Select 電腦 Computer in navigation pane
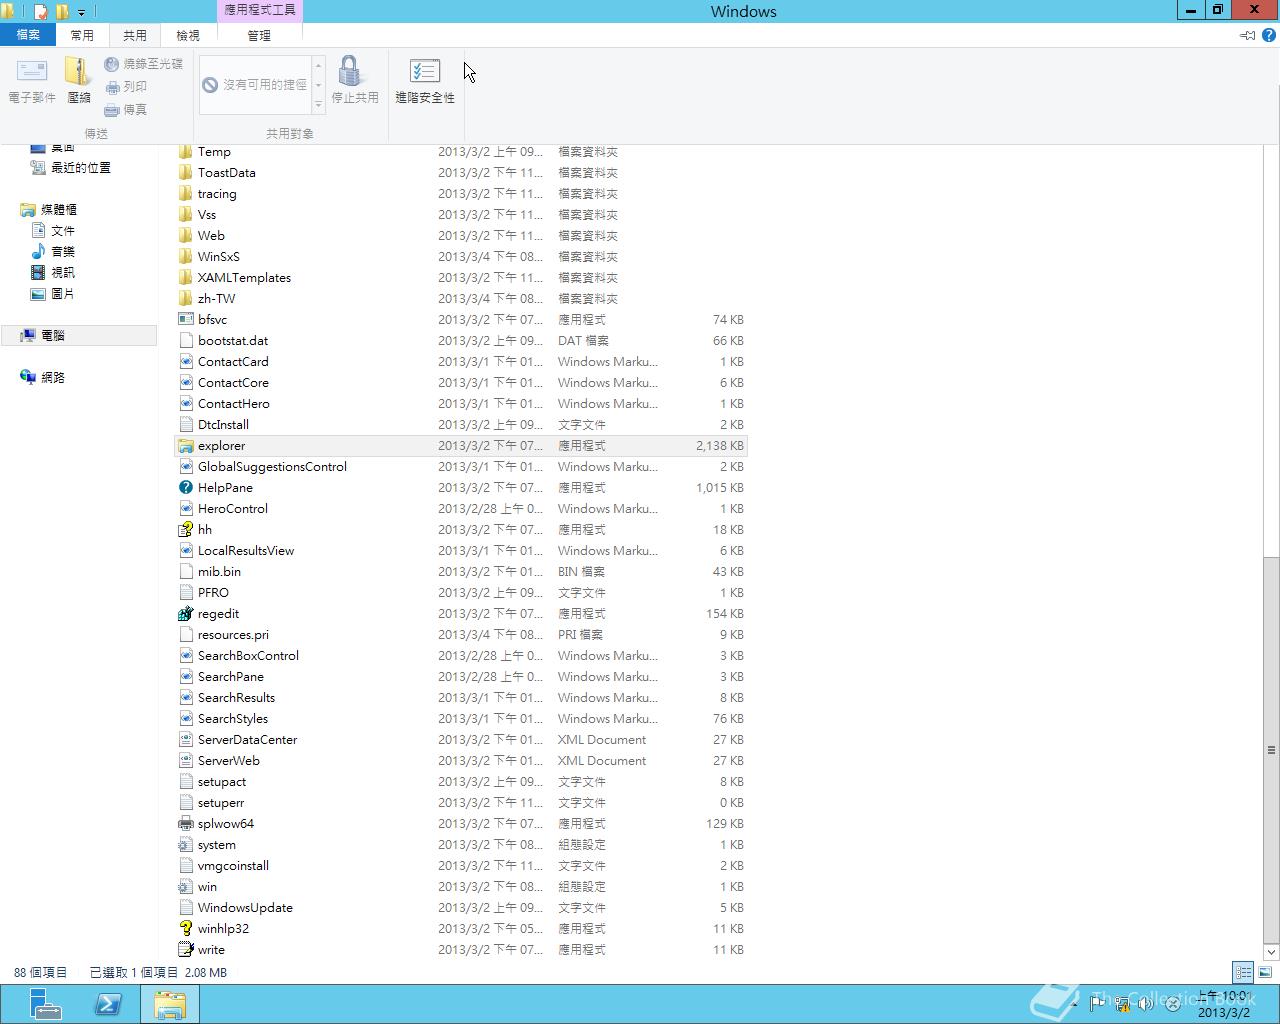The image size is (1280, 1024). coord(78,336)
